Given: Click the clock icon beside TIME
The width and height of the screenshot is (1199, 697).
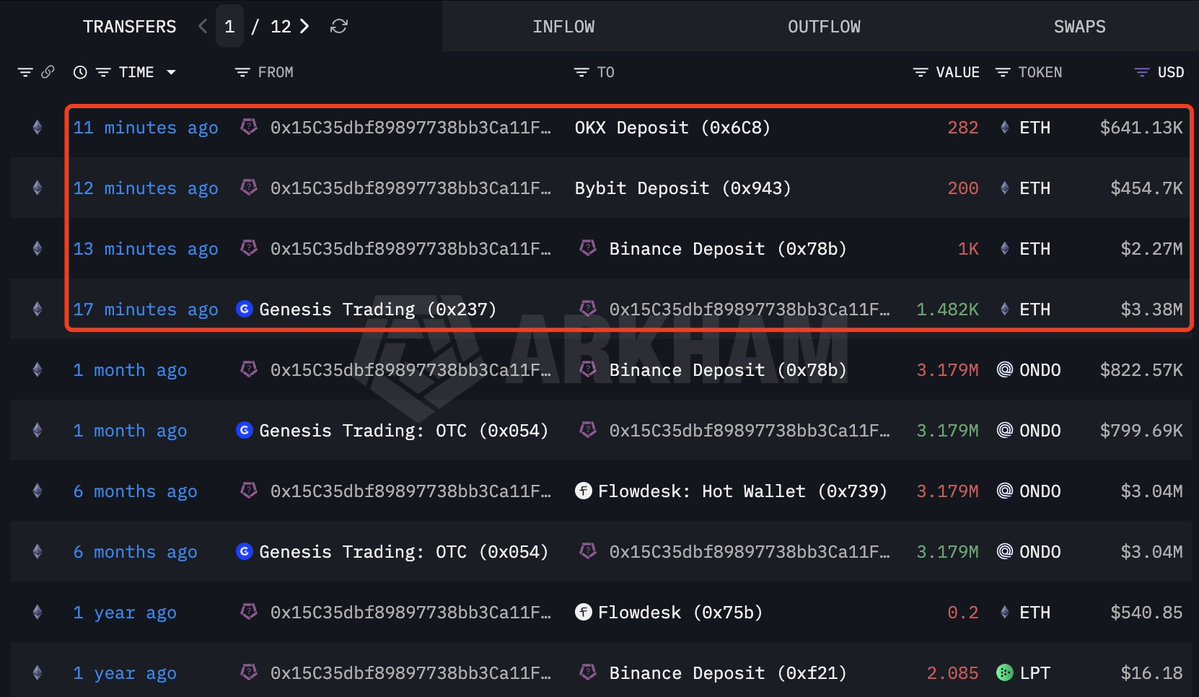Looking at the screenshot, I should tap(80, 72).
